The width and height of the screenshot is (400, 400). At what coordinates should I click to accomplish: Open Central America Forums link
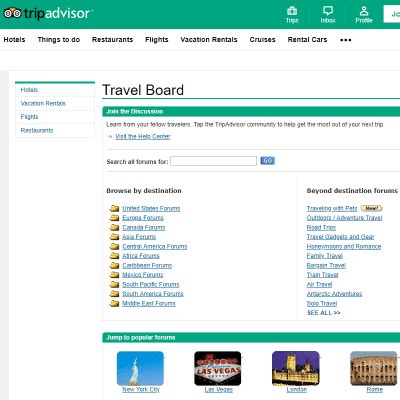click(154, 246)
